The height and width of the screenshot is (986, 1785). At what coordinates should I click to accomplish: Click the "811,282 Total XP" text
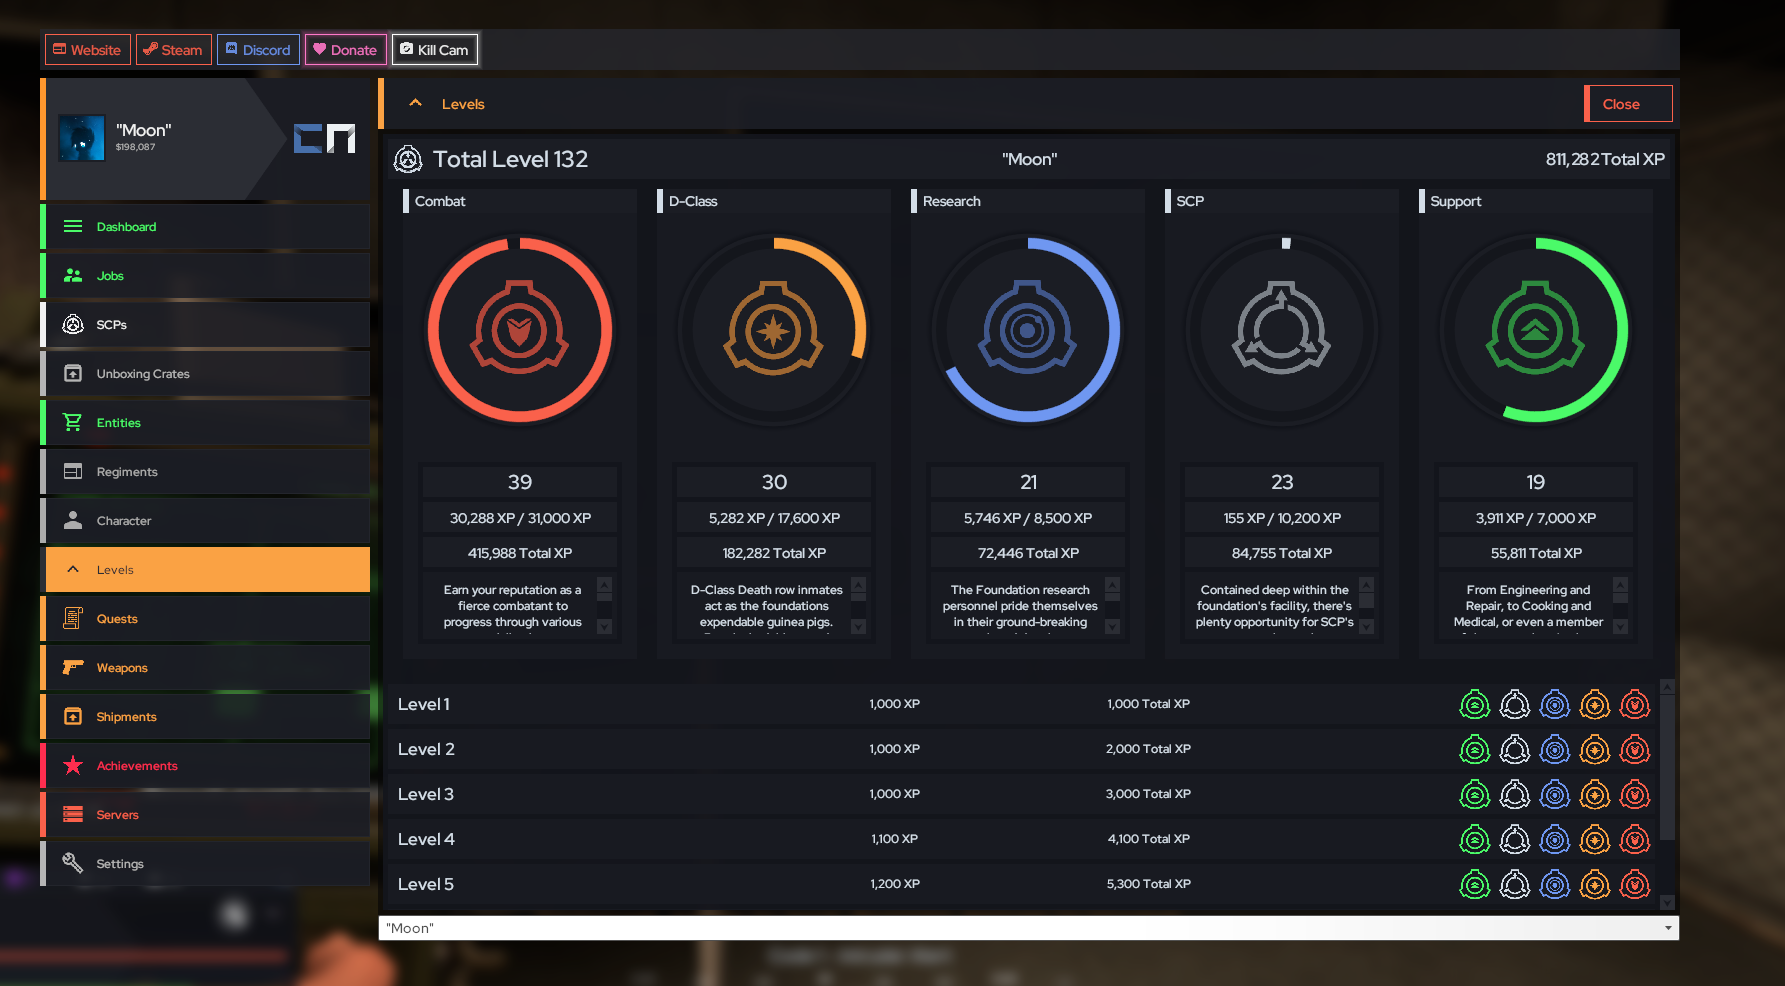coord(1605,159)
